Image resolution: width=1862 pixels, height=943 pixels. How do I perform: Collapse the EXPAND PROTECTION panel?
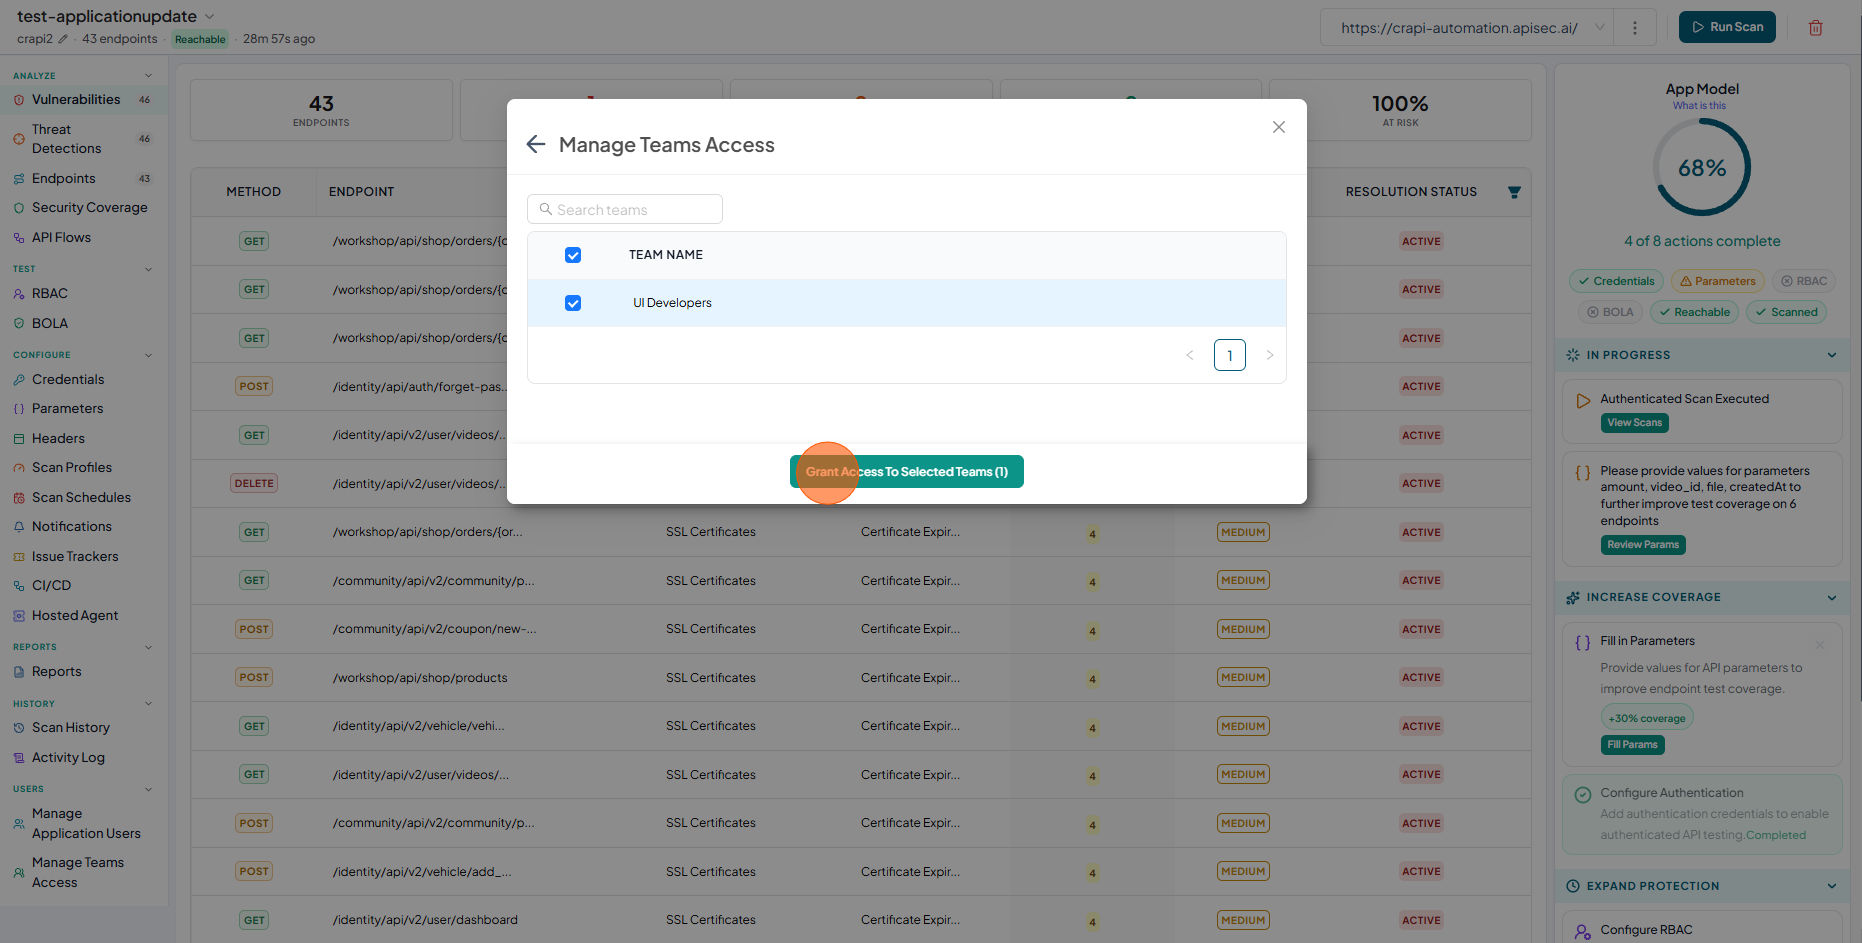[1832, 886]
